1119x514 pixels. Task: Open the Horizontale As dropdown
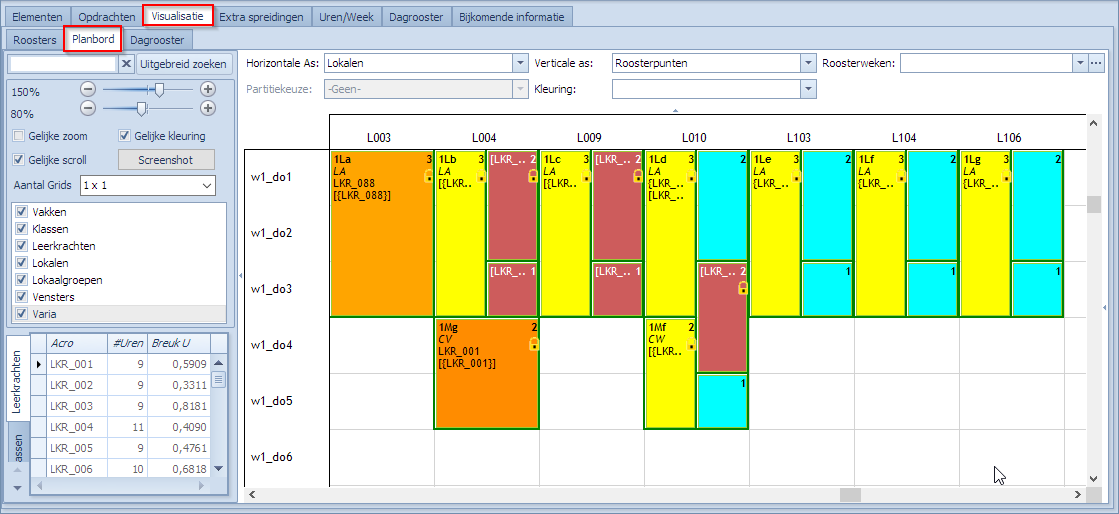click(x=519, y=63)
